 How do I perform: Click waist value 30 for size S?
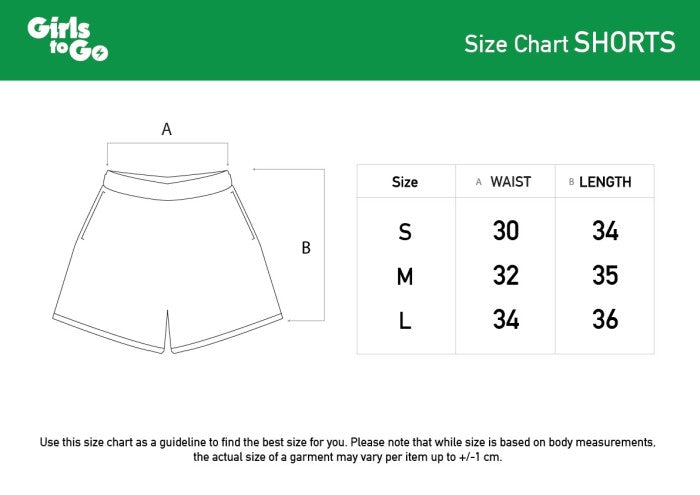pos(506,231)
